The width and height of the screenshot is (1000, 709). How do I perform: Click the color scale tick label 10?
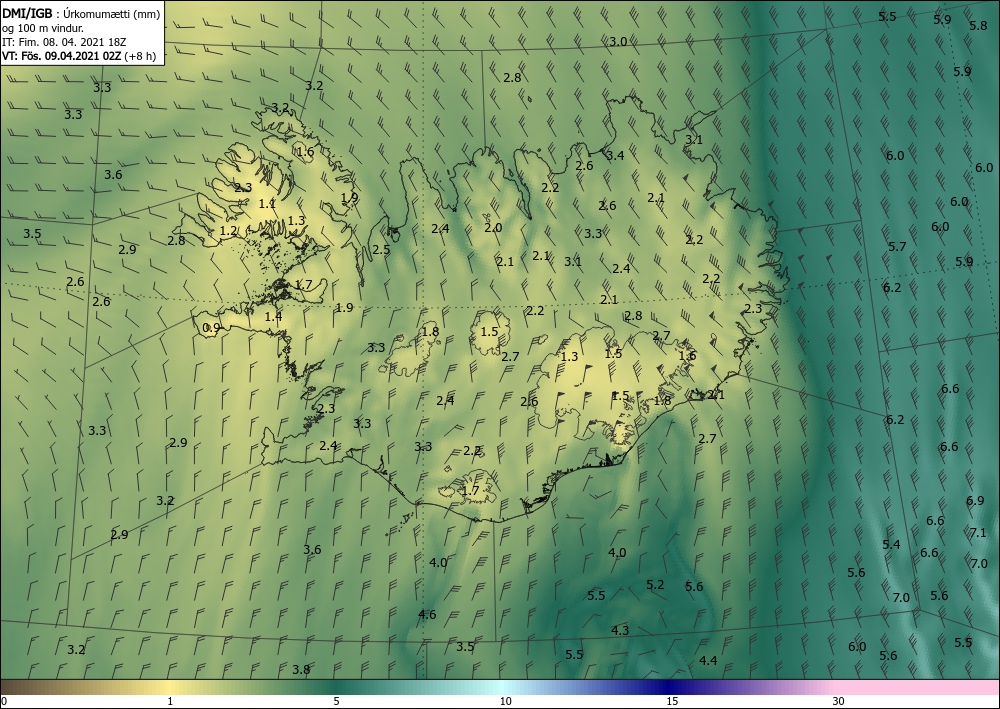click(505, 702)
